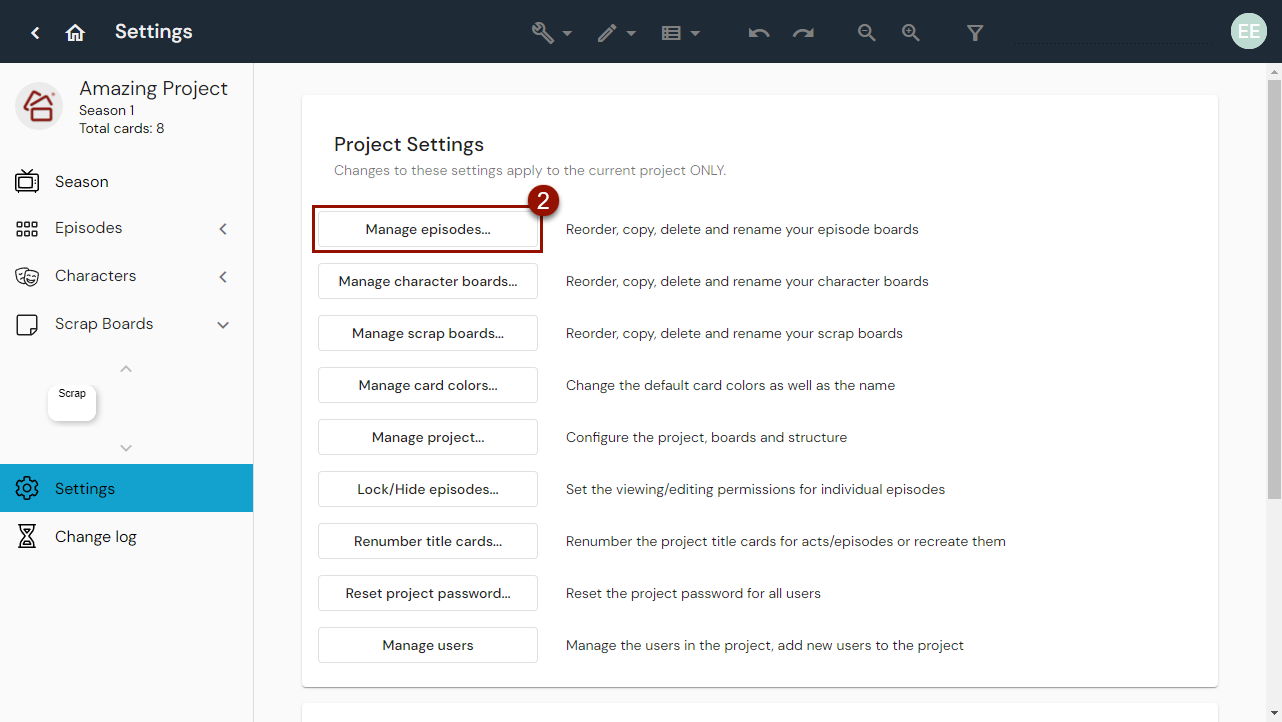The width and height of the screenshot is (1282, 722).
Task: Open the home icon in header
Action: (x=75, y=33)
